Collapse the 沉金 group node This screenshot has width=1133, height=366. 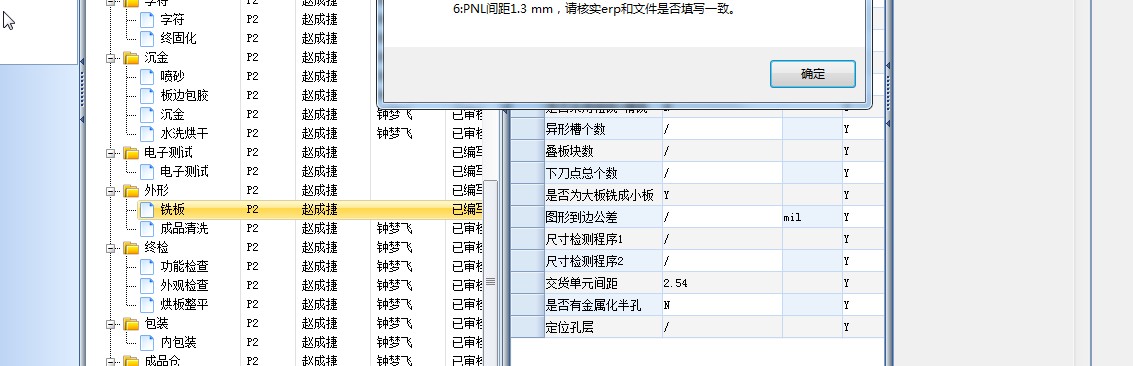tap(111, 58)
